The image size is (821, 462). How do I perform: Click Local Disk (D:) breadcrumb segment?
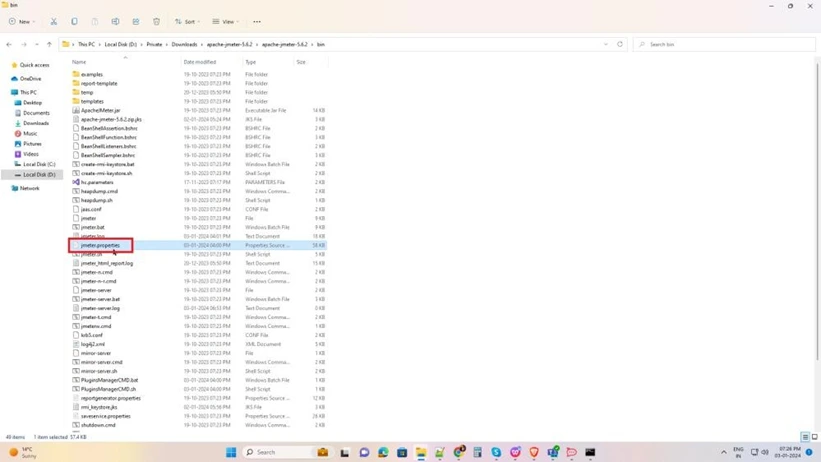coord(120,45)
